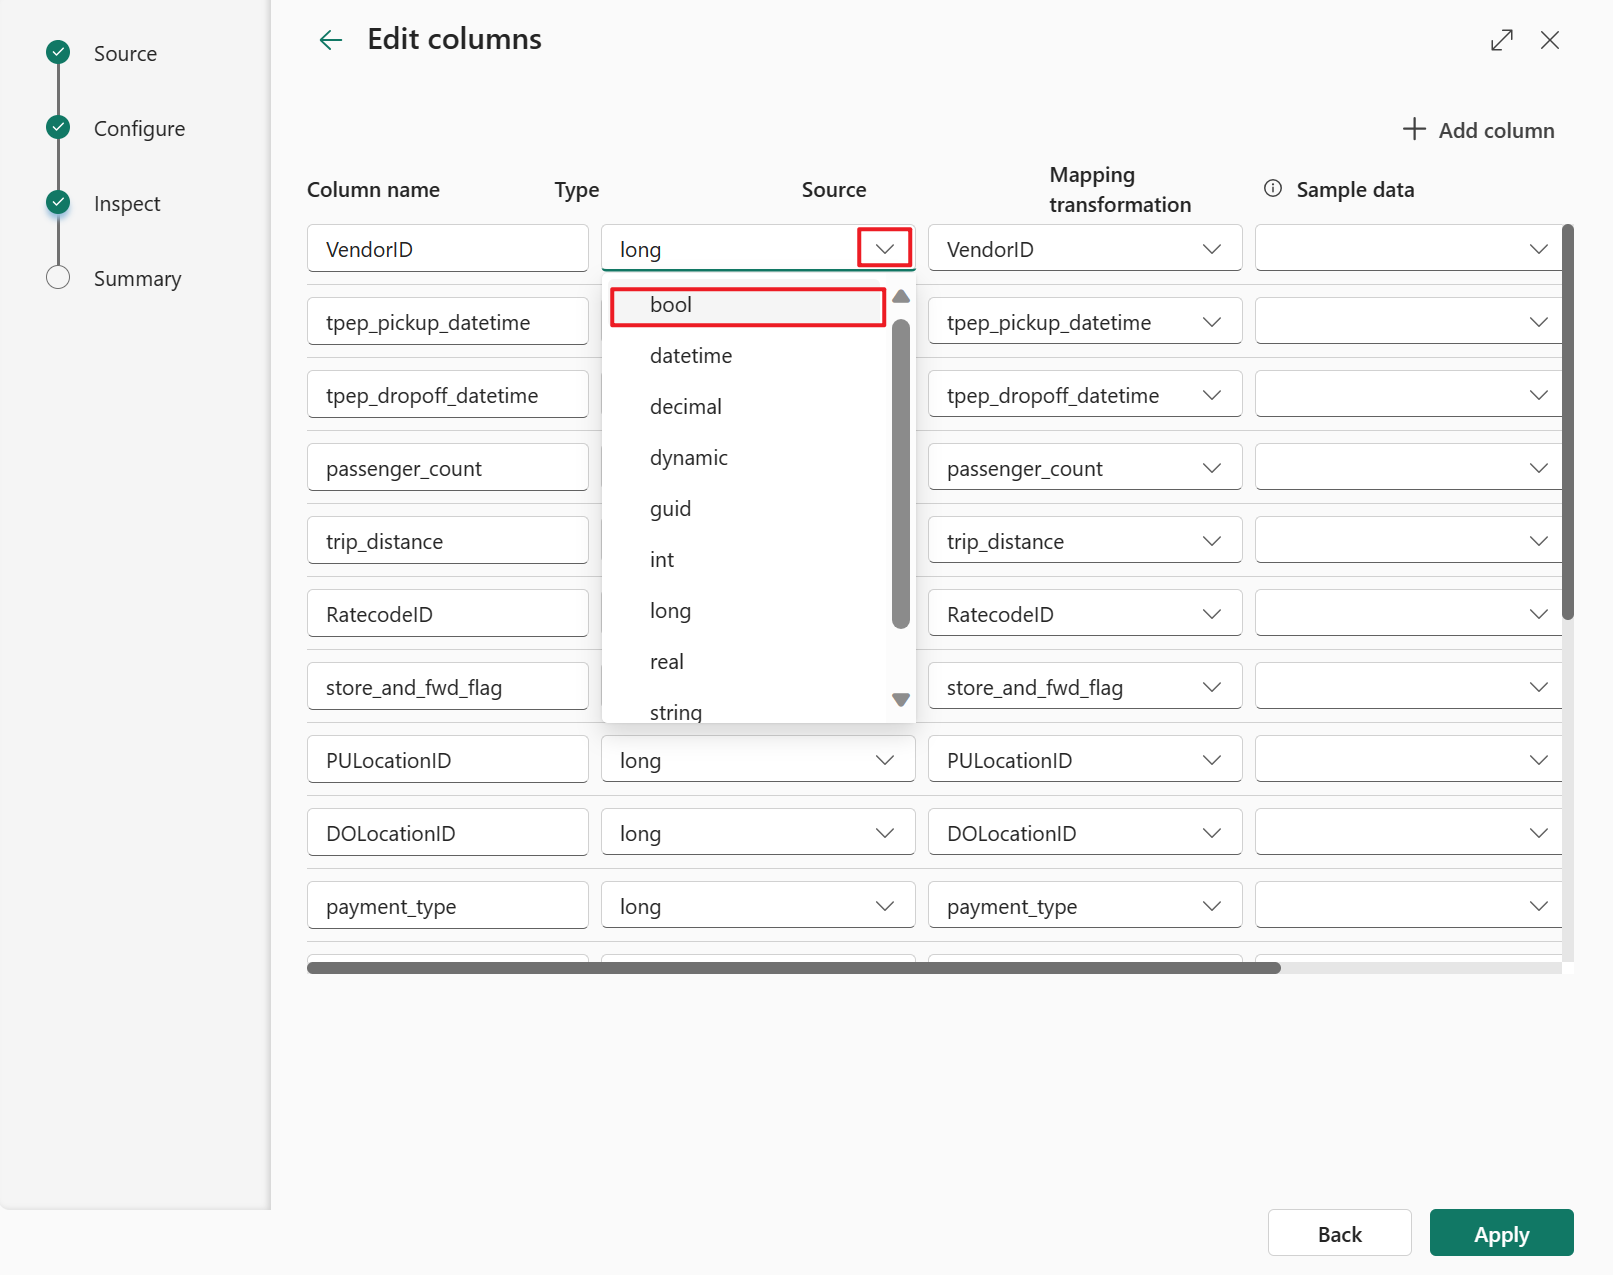Expand the Edit columns pane to full view
Image resolution: width=1613 pixels, height=1275 pixels.
[x=1501, y=40]
